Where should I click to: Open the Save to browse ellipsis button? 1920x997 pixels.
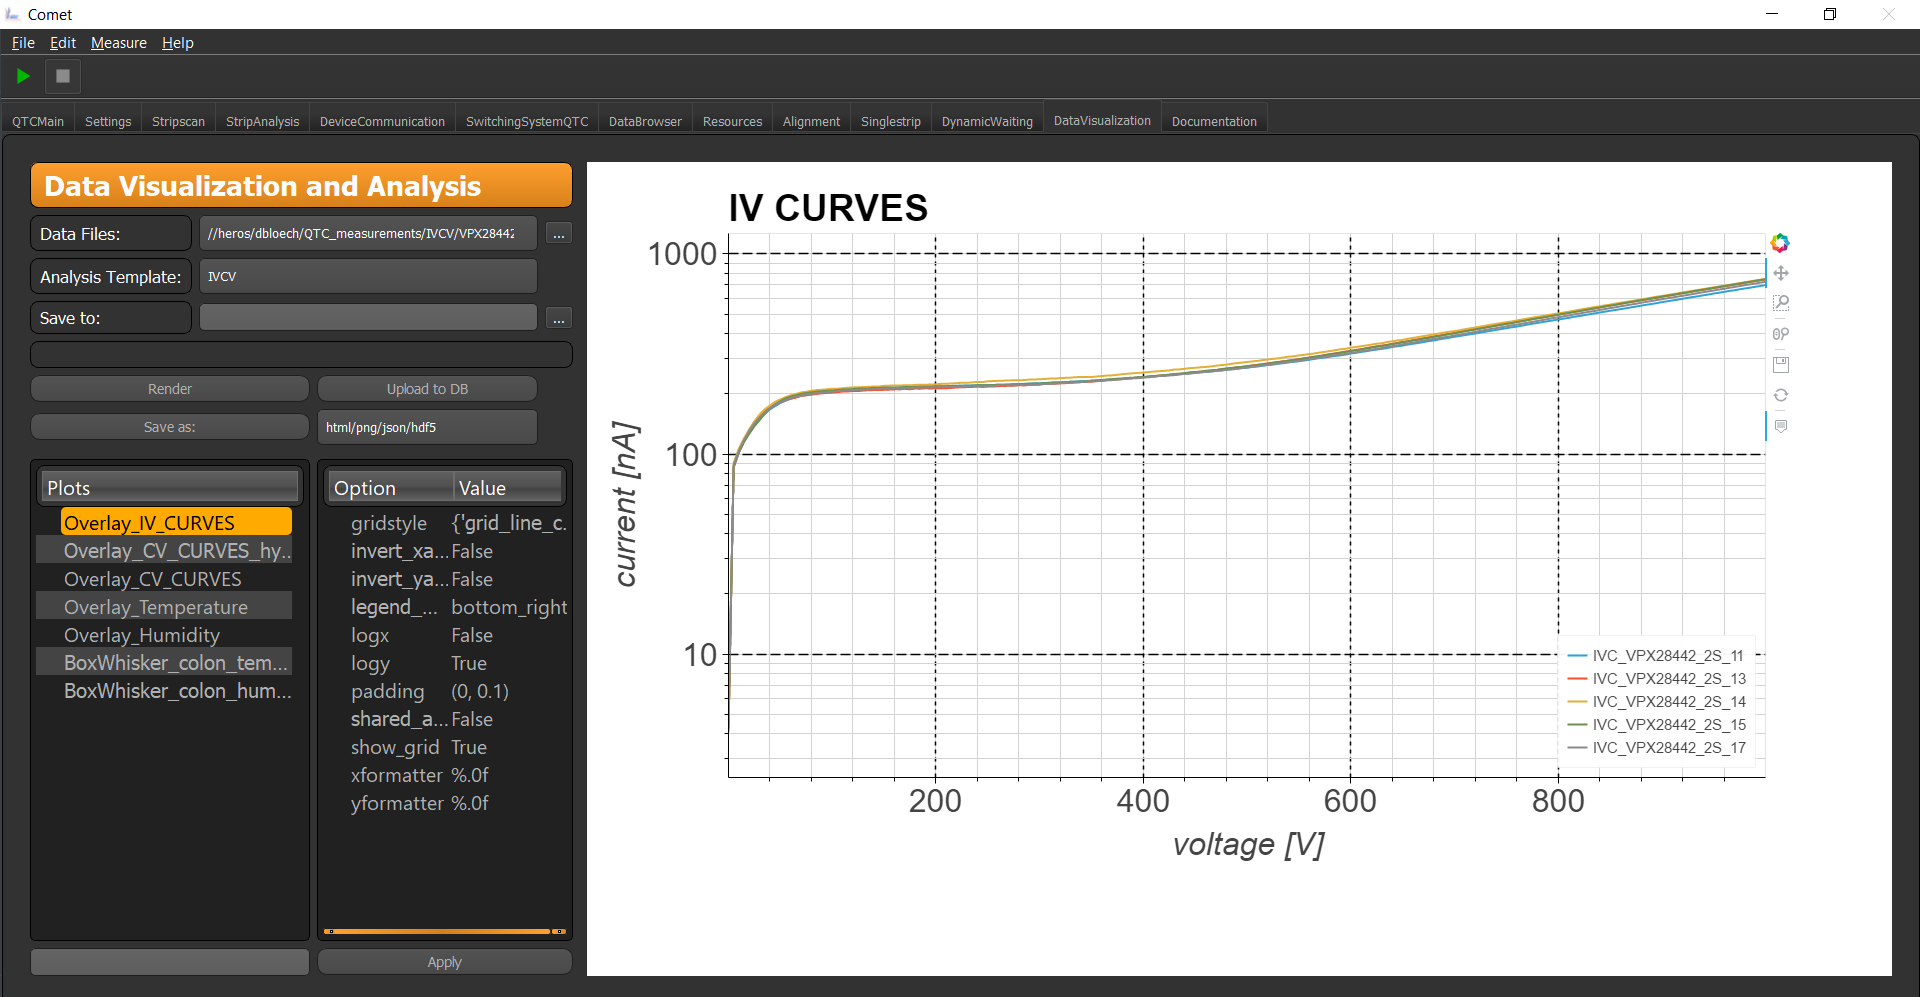[559, 318]
